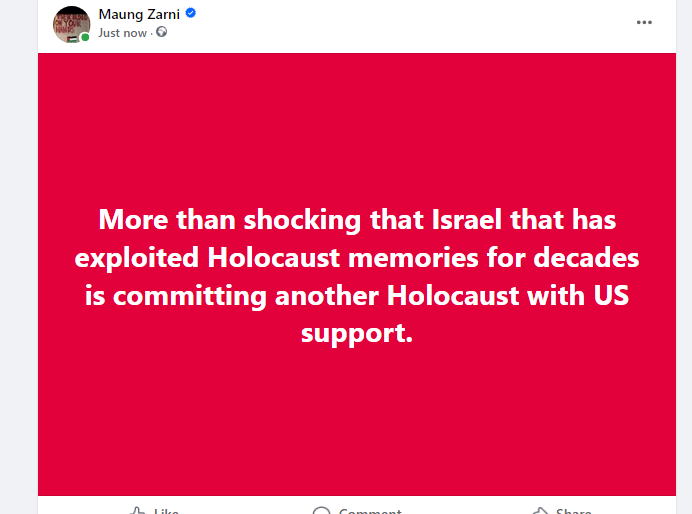Click the word "support." in the post
Viewport: 692px width, 514px height.
(357, 334)
